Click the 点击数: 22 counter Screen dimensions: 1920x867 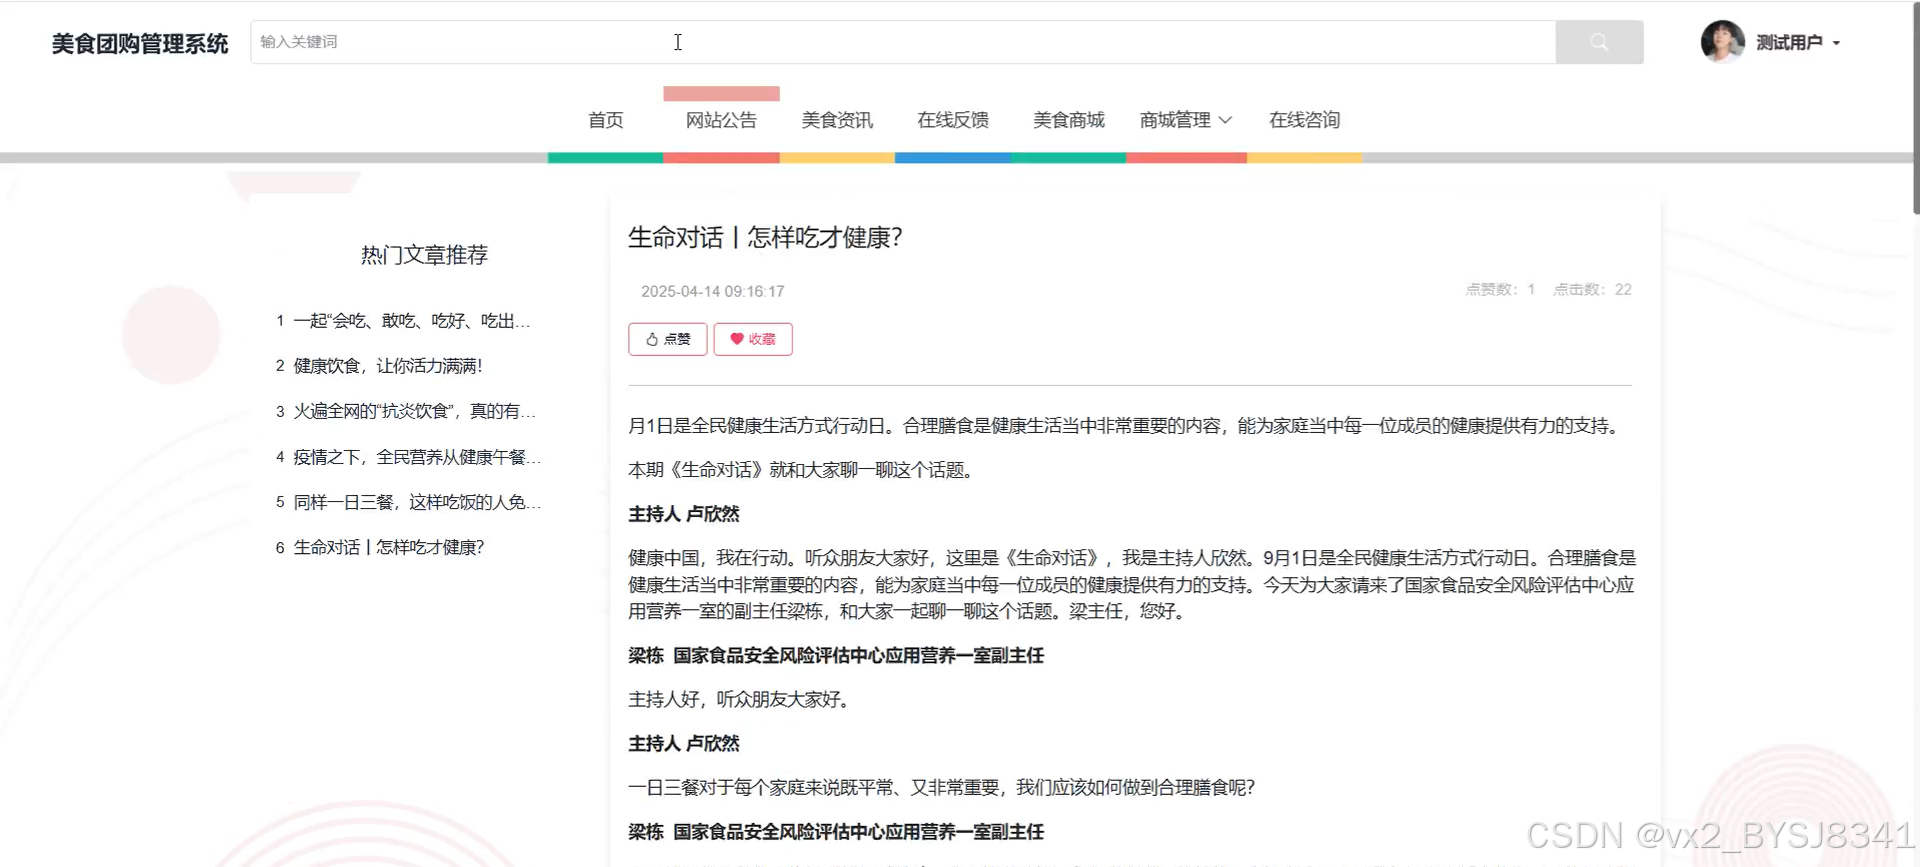click(1592, 289)
